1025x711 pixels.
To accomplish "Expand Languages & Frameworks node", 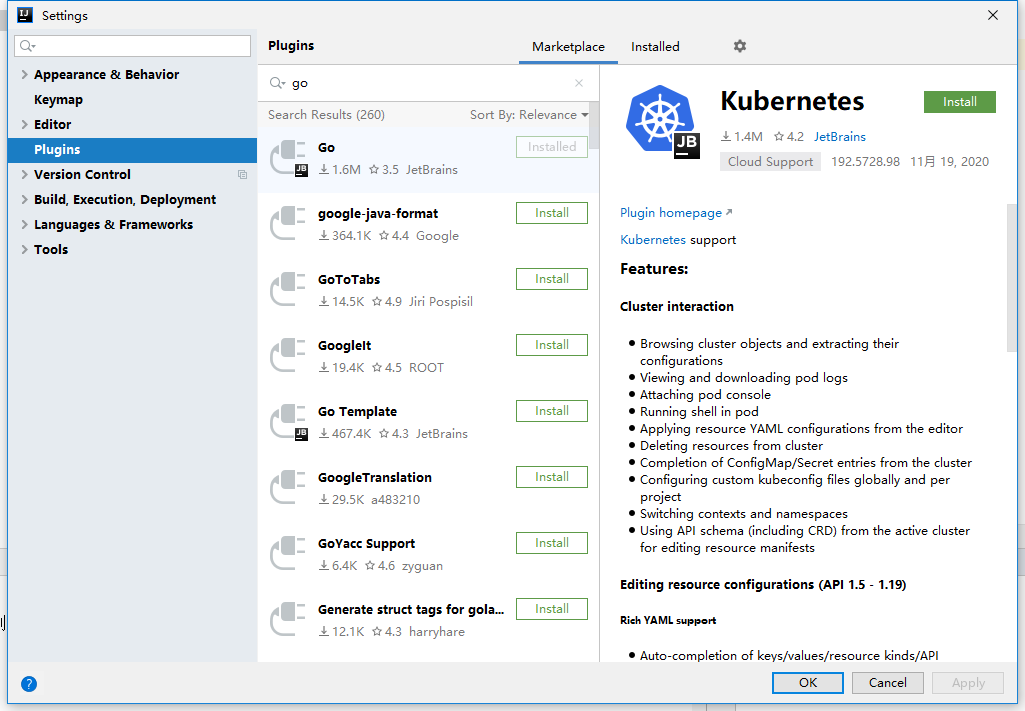I will (24, 224).
